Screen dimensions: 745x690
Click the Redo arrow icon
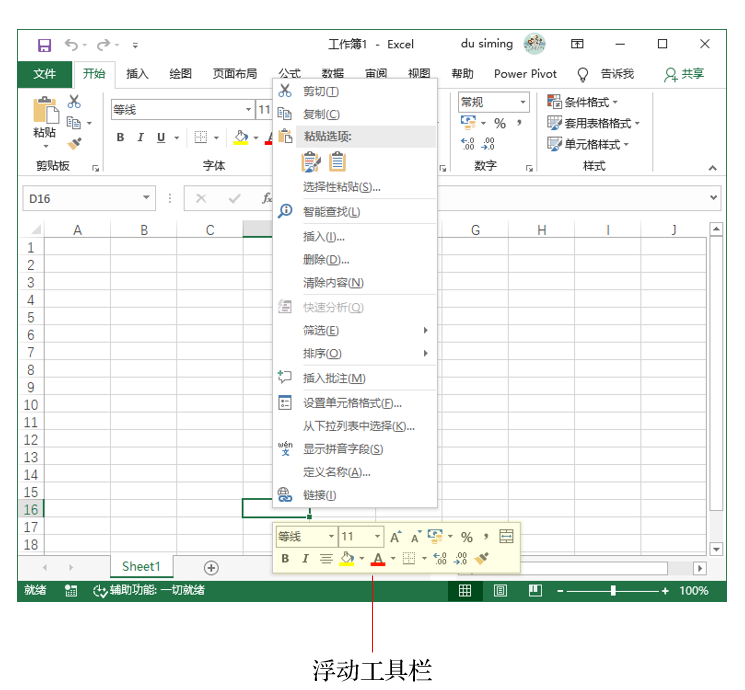tap(103, 45)
